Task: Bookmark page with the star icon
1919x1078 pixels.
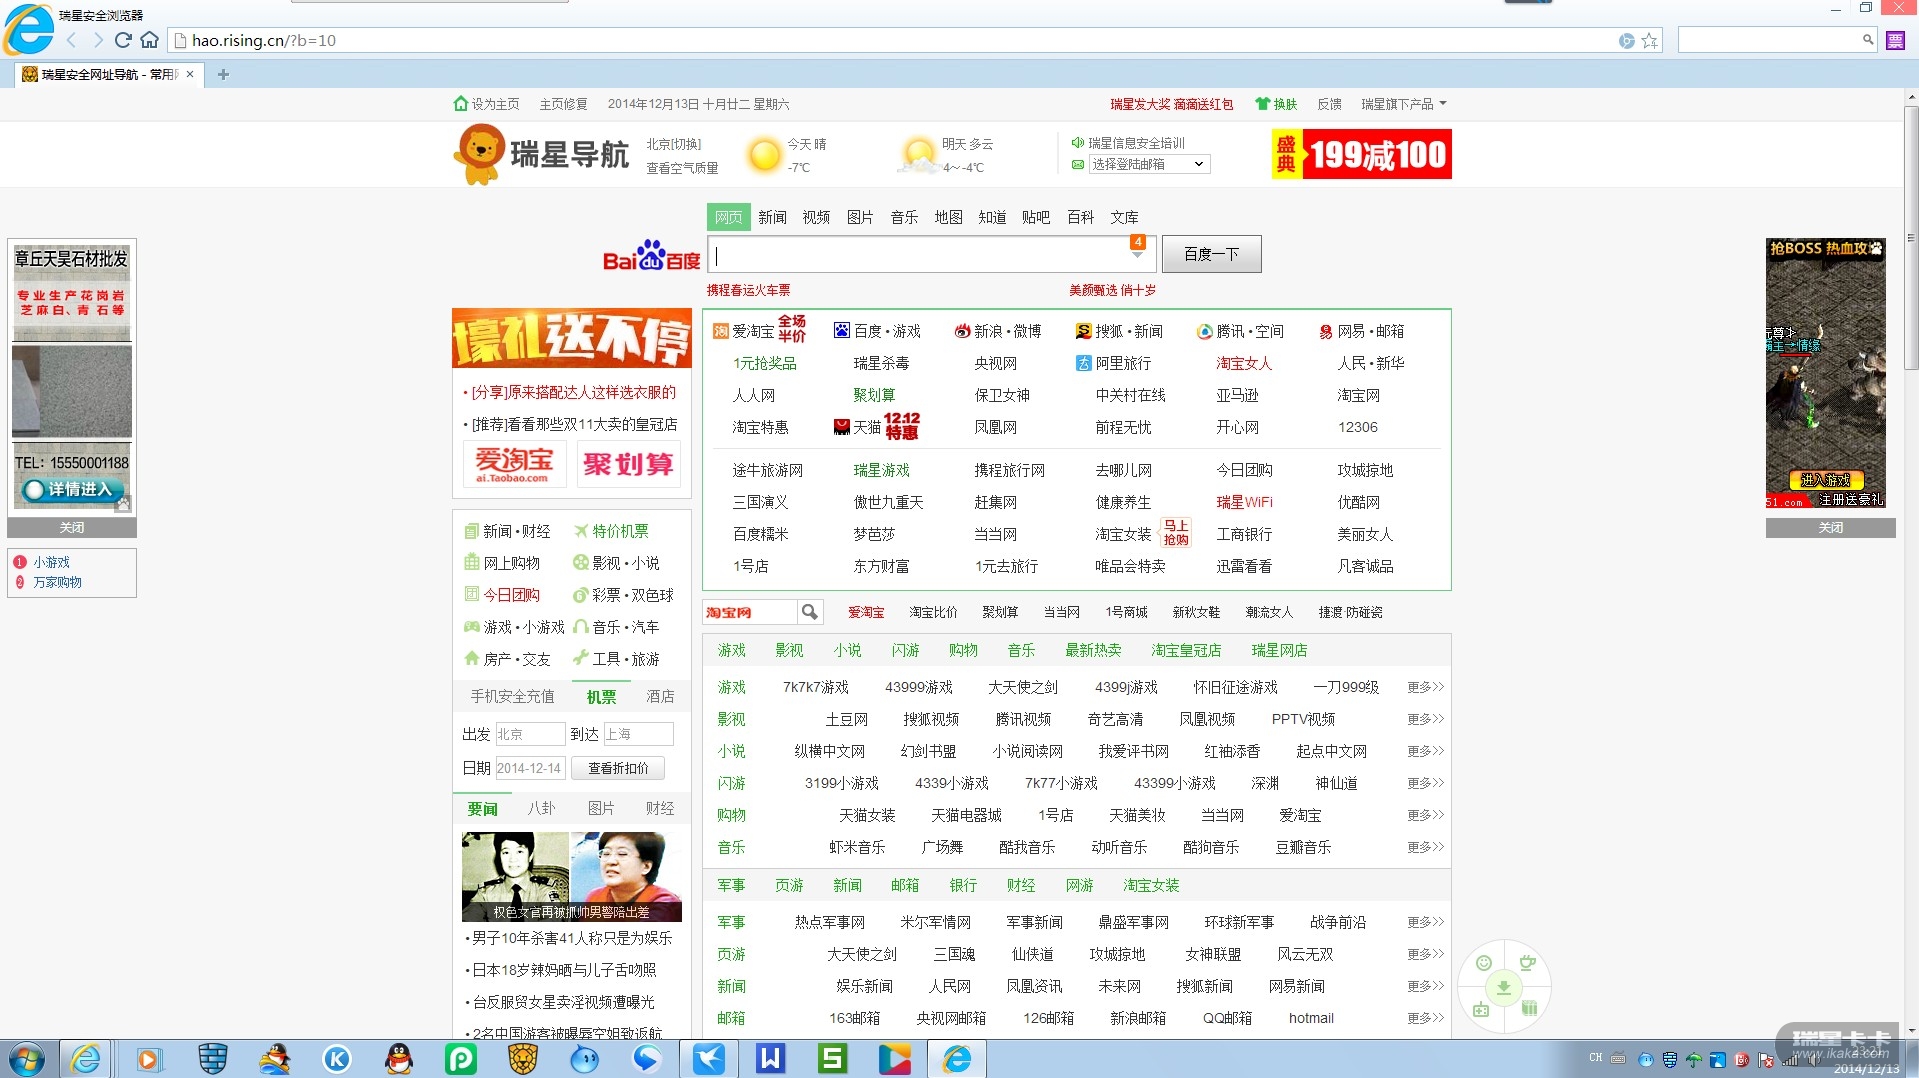Action: coord(1650,41)
